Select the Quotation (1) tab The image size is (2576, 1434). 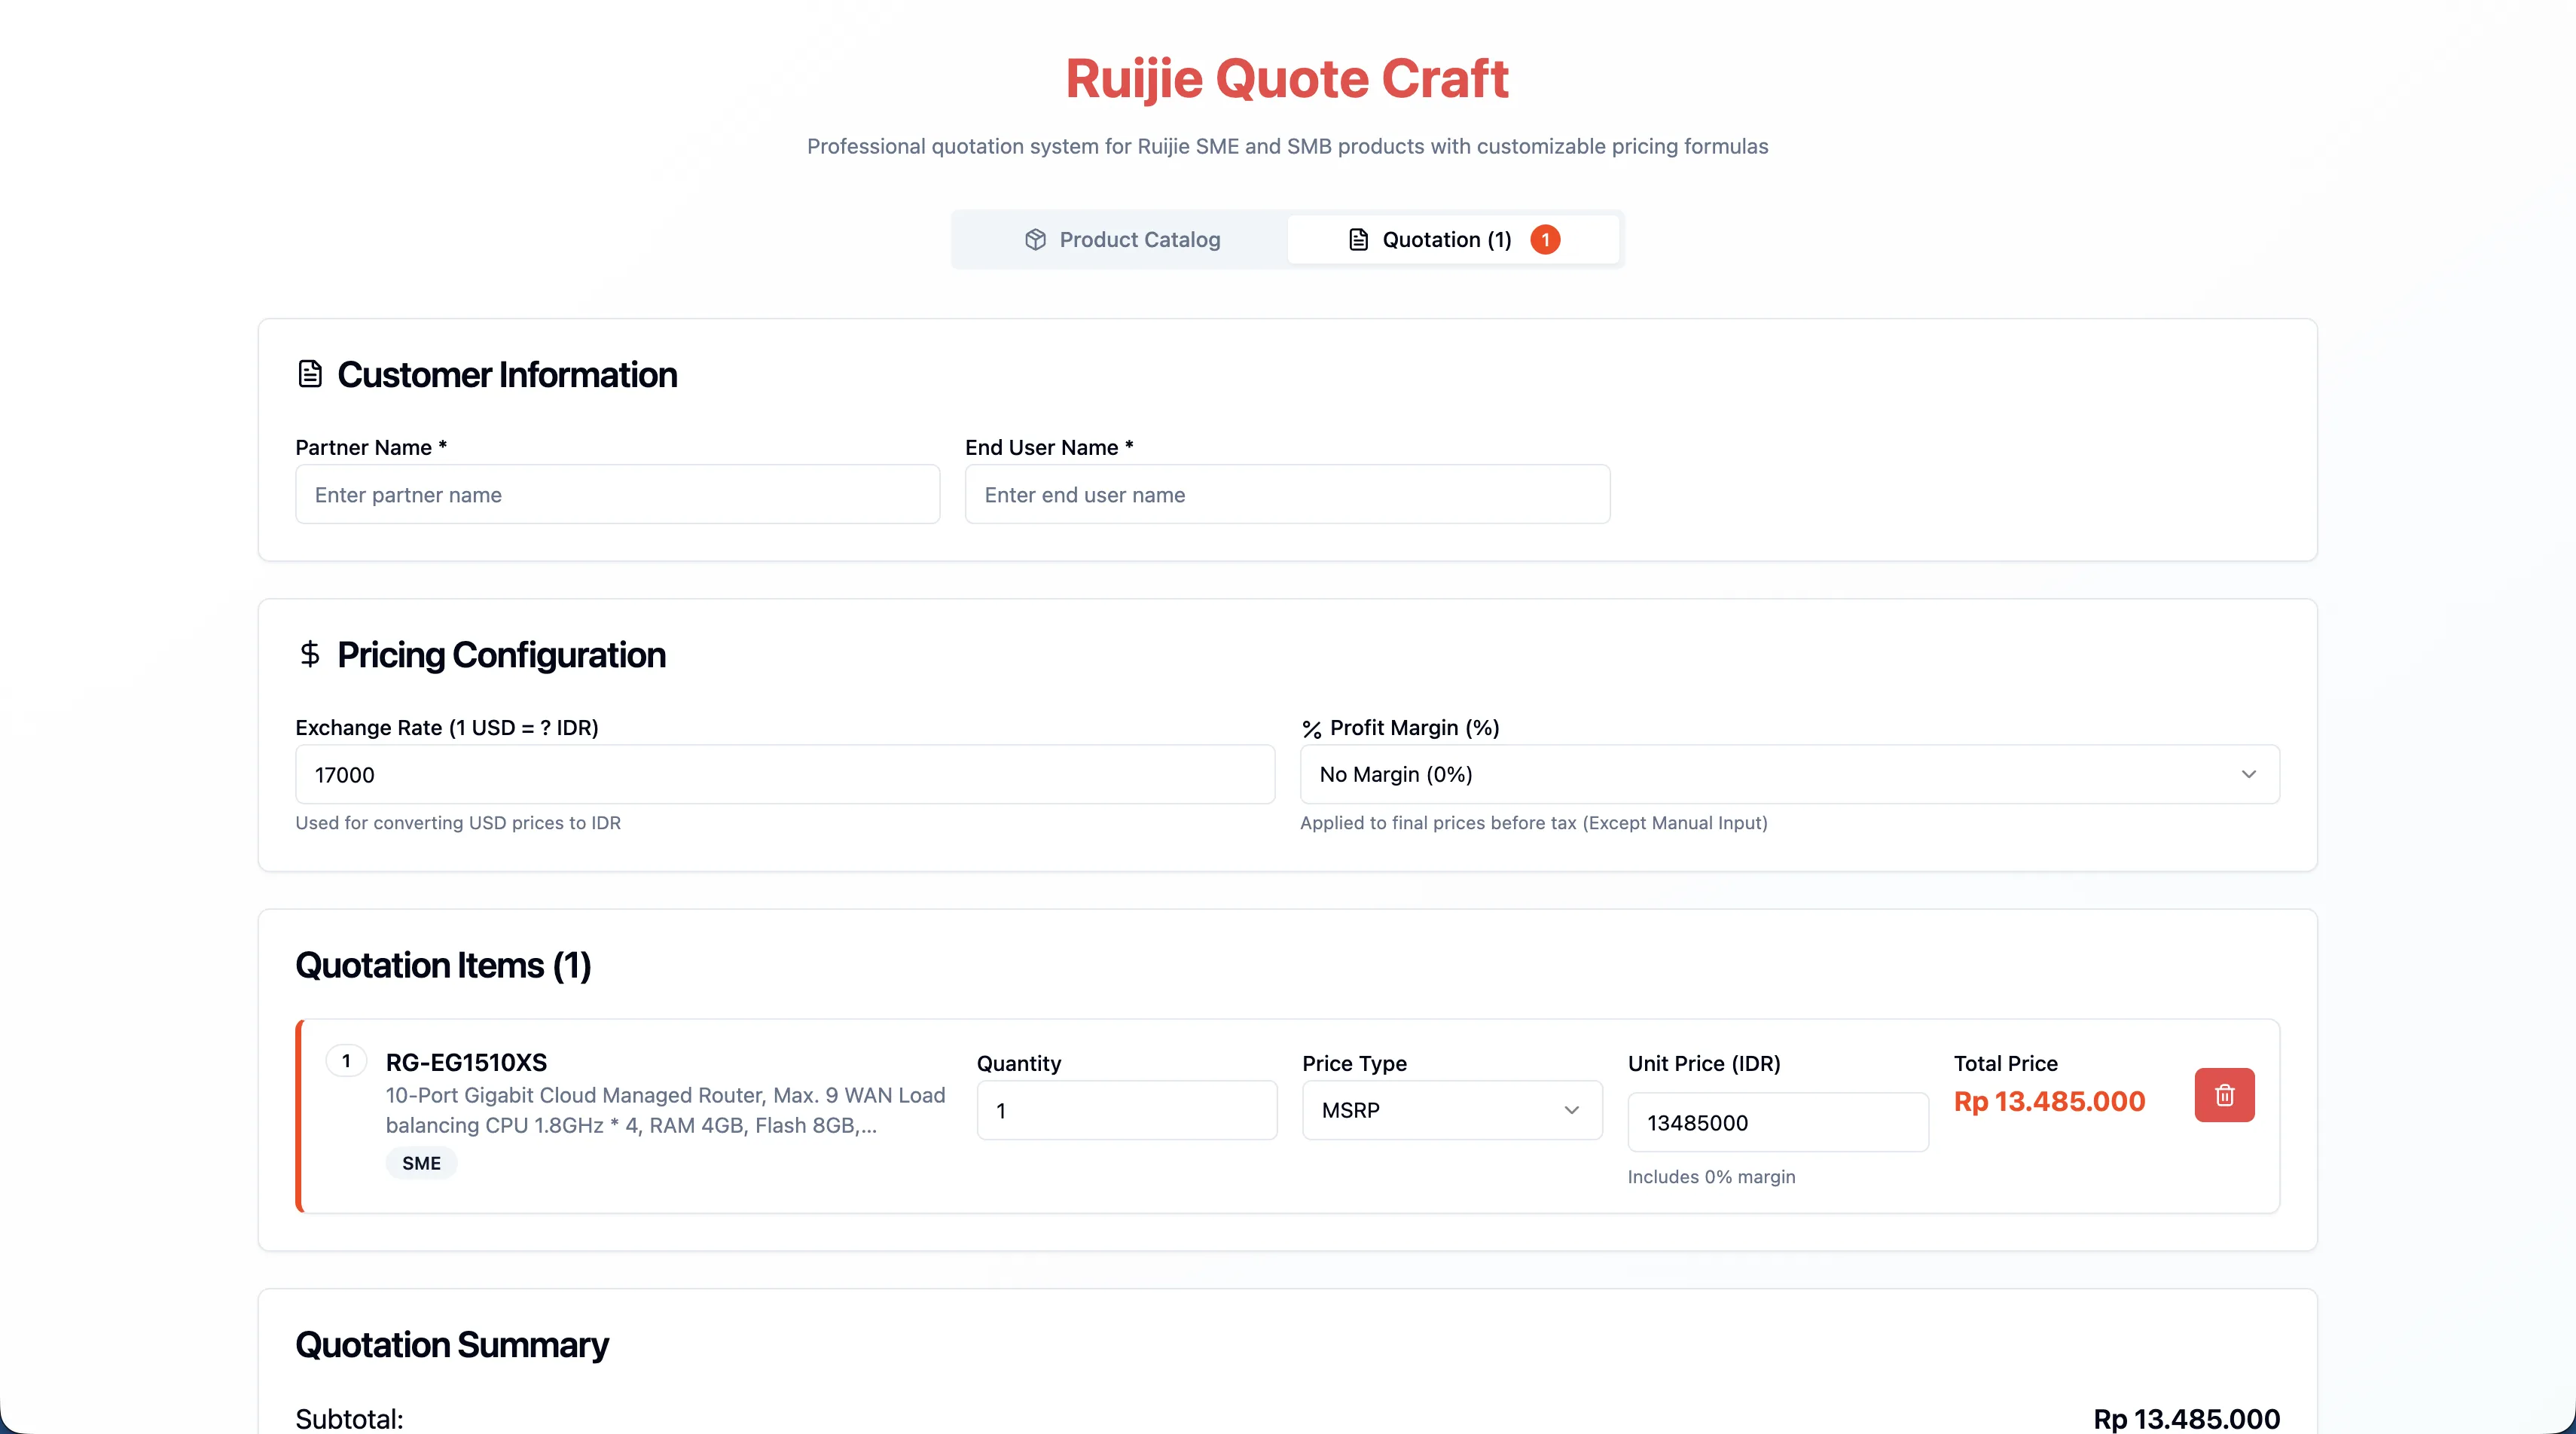coord(1453,240)
